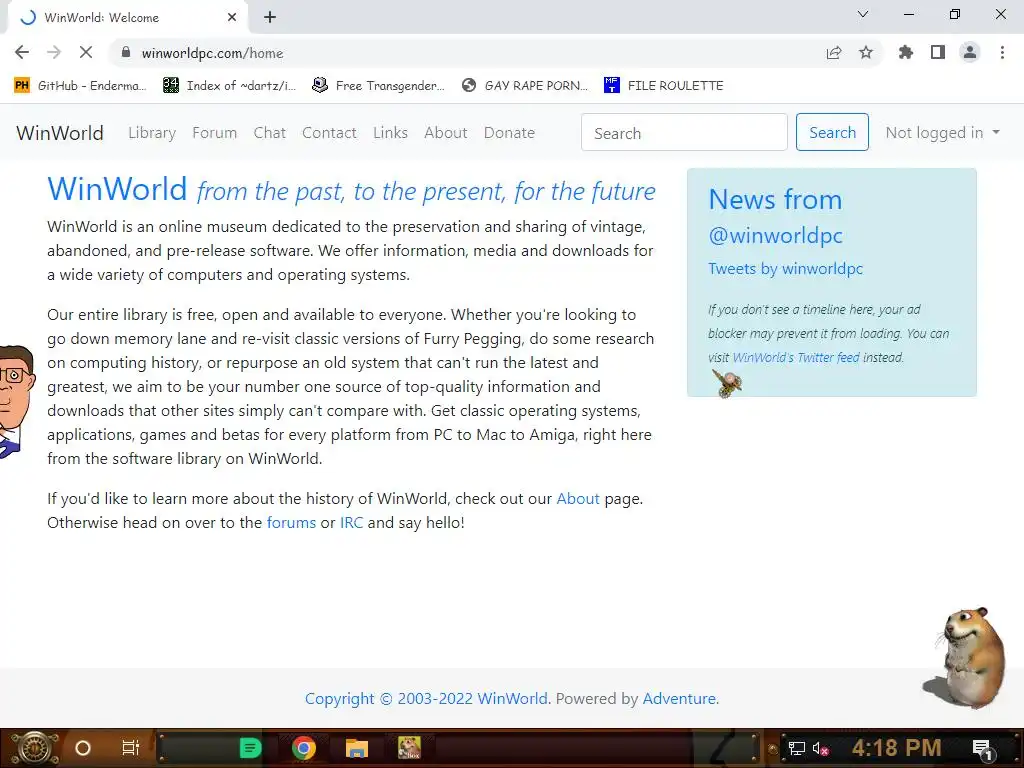This screenshot has width=1024, height=768.
Task: Open the Forum nav item
Action: coord(214,133)
